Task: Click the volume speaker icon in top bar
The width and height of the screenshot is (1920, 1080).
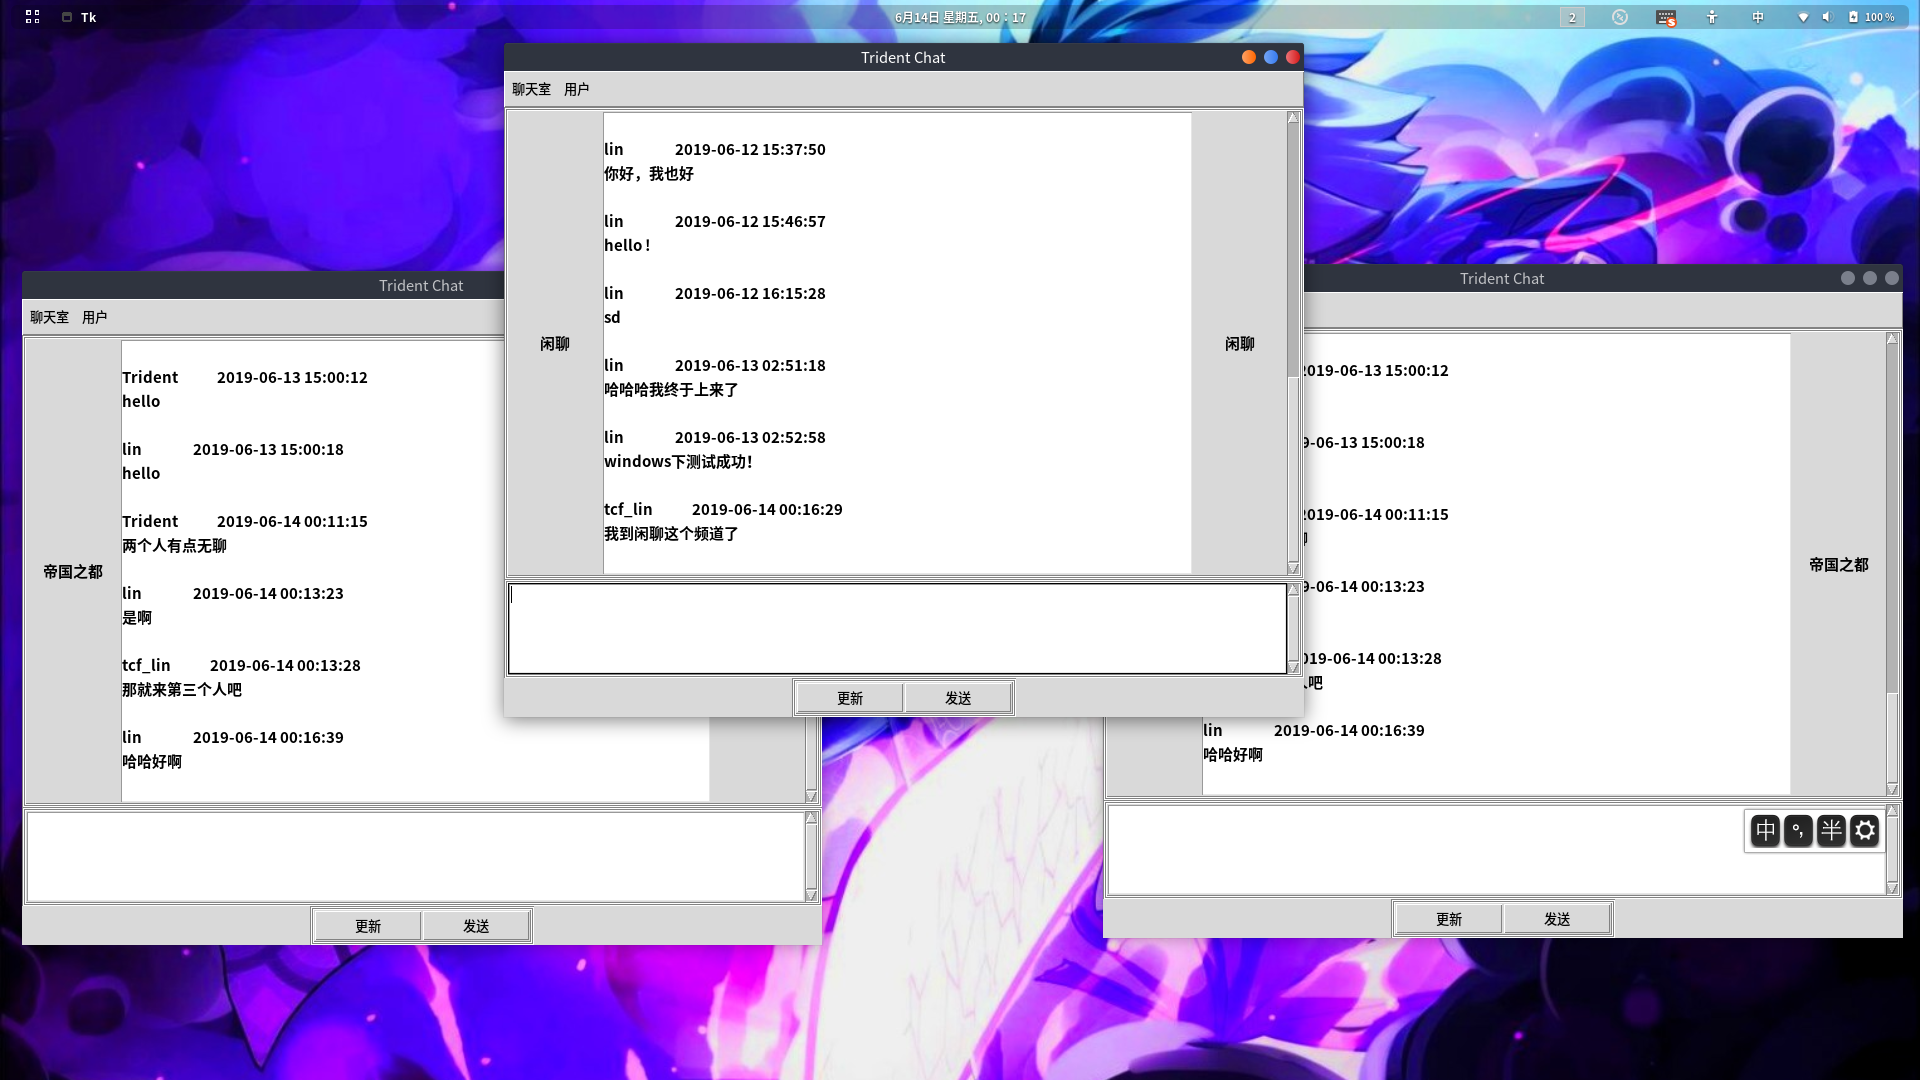Action: (1826, 17)
